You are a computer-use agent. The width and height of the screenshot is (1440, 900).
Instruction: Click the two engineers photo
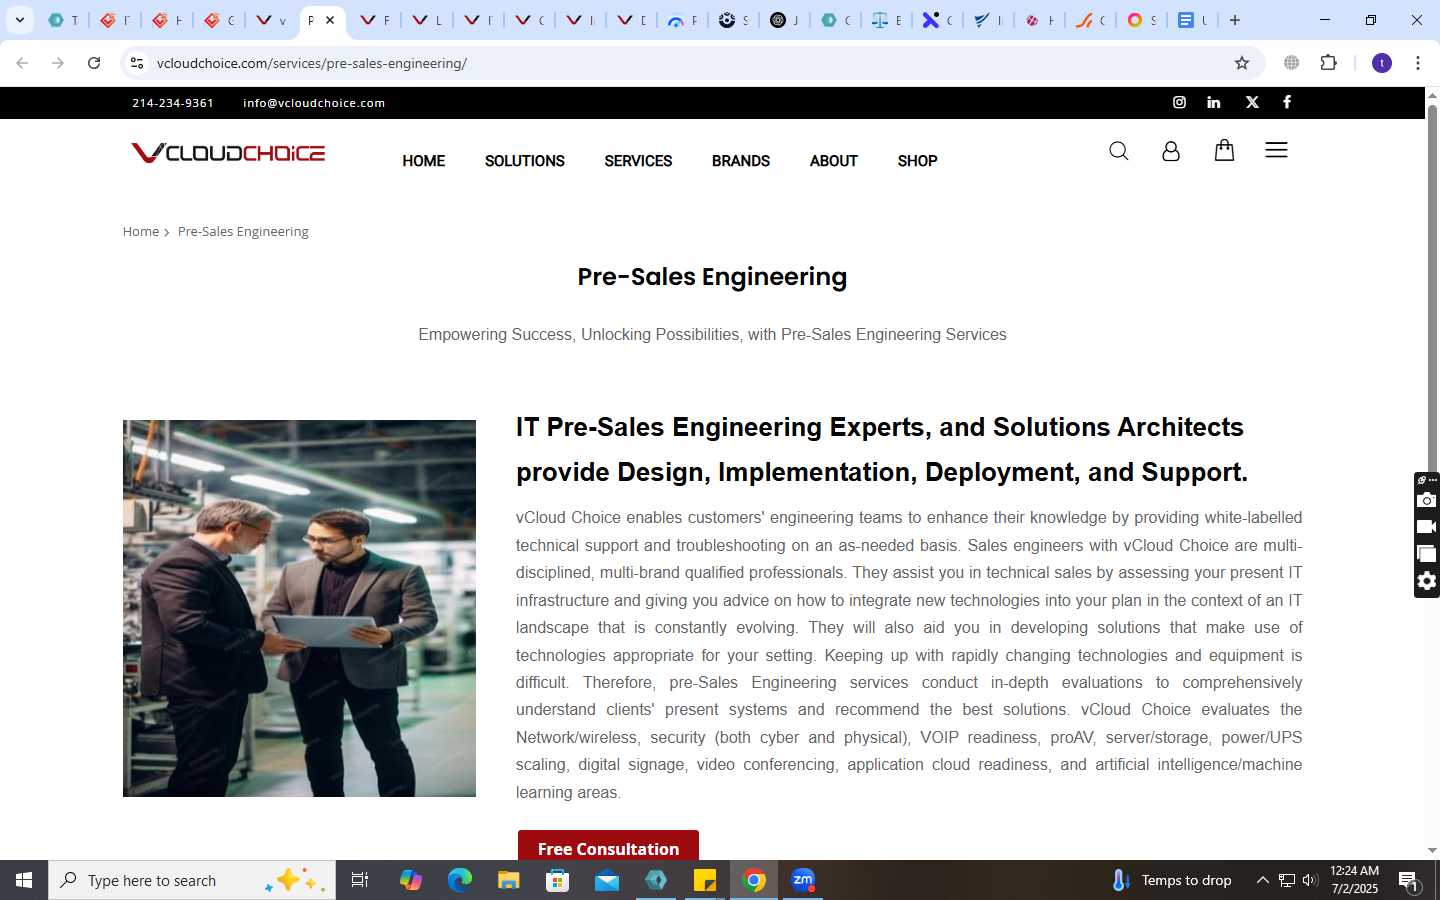299,608
